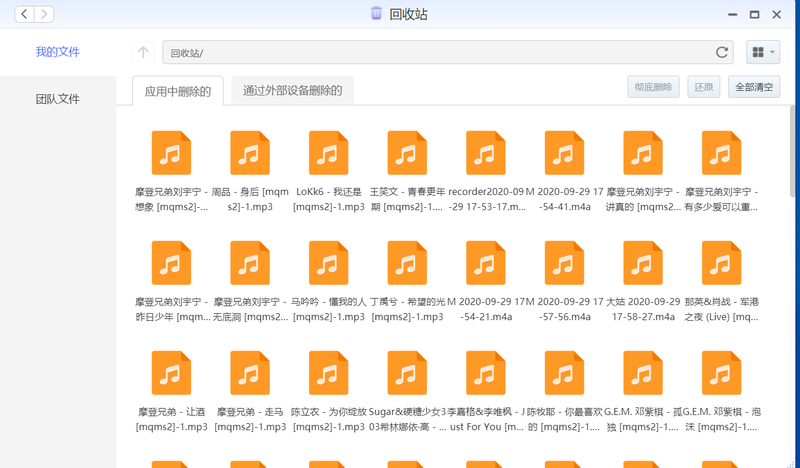Select Sugar&硬糖少女303 file icon

click(x=407, y=373)
